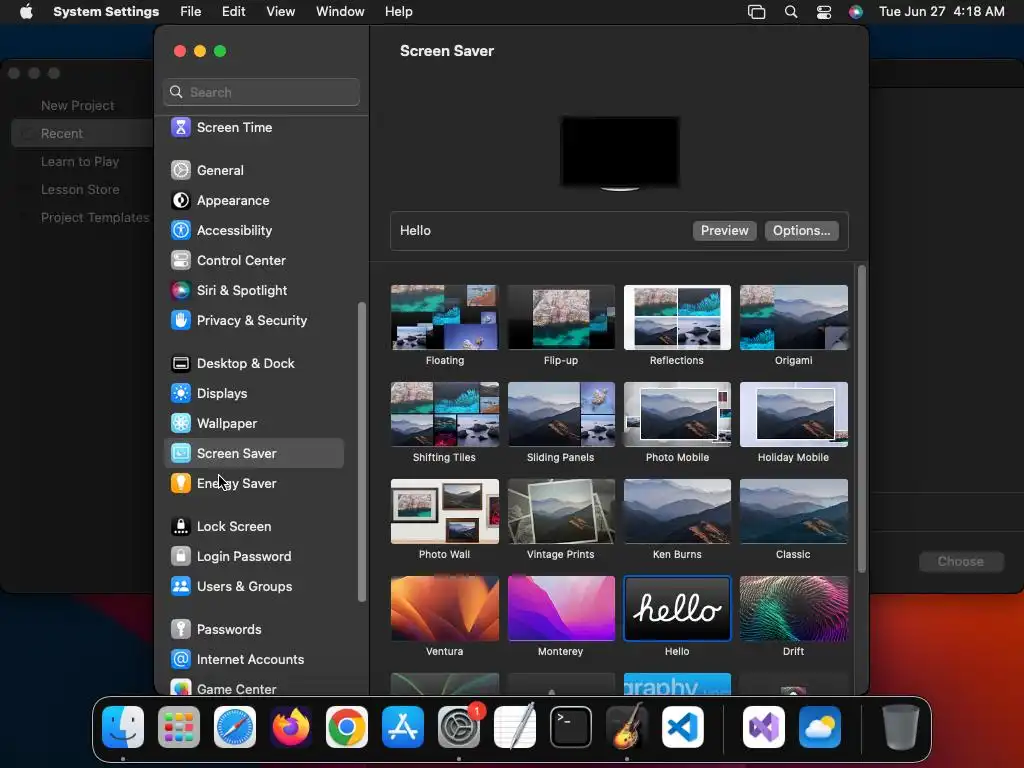Open Spotlight search in menu bar
This screenshot has width=1024, height=768.
pyautogui.click(x=791, y=12)
